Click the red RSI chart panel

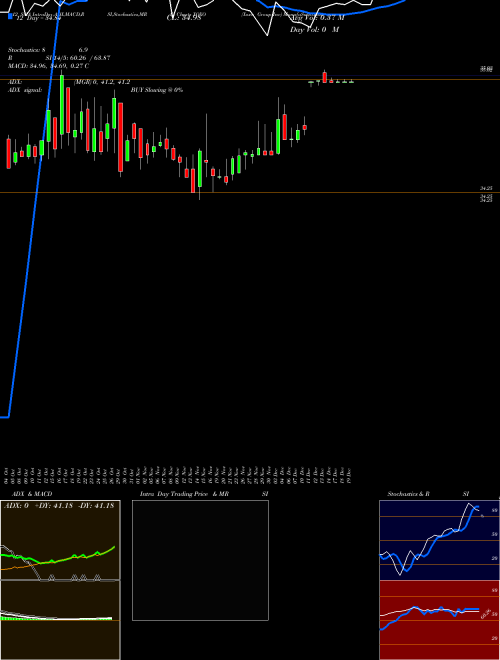[439, 620]
